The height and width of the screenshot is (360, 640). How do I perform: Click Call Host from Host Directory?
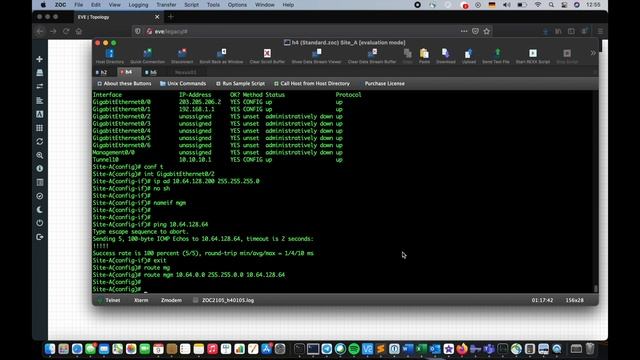click(x=312, y=83)
